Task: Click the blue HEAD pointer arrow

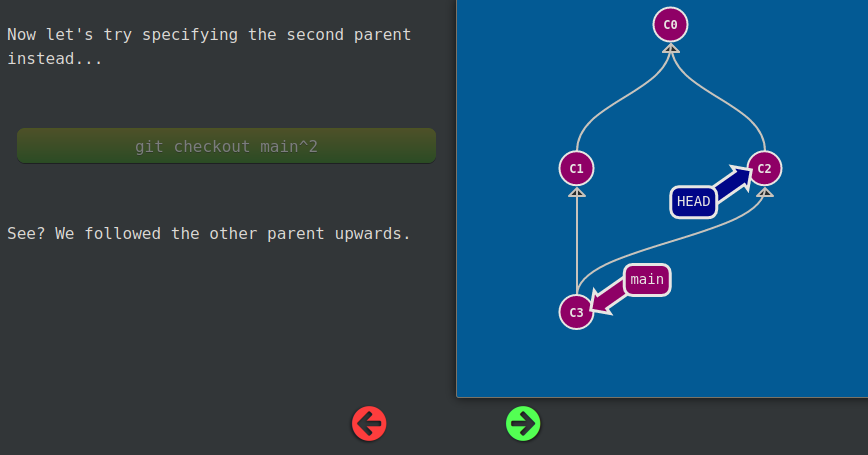Action: coord(734,183)
